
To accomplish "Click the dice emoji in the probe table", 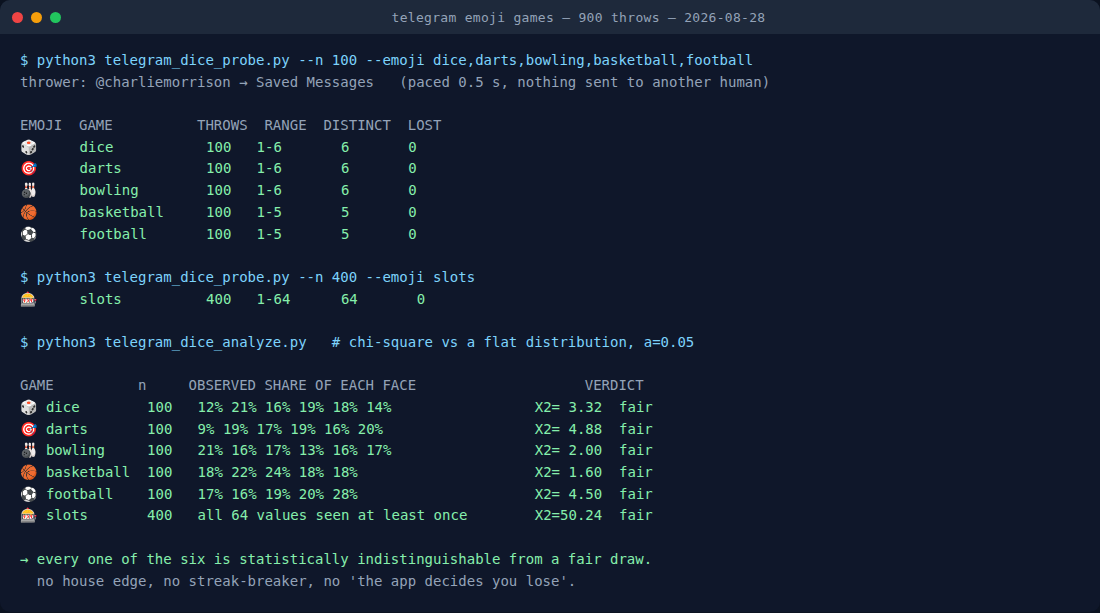I will (29, 147).
